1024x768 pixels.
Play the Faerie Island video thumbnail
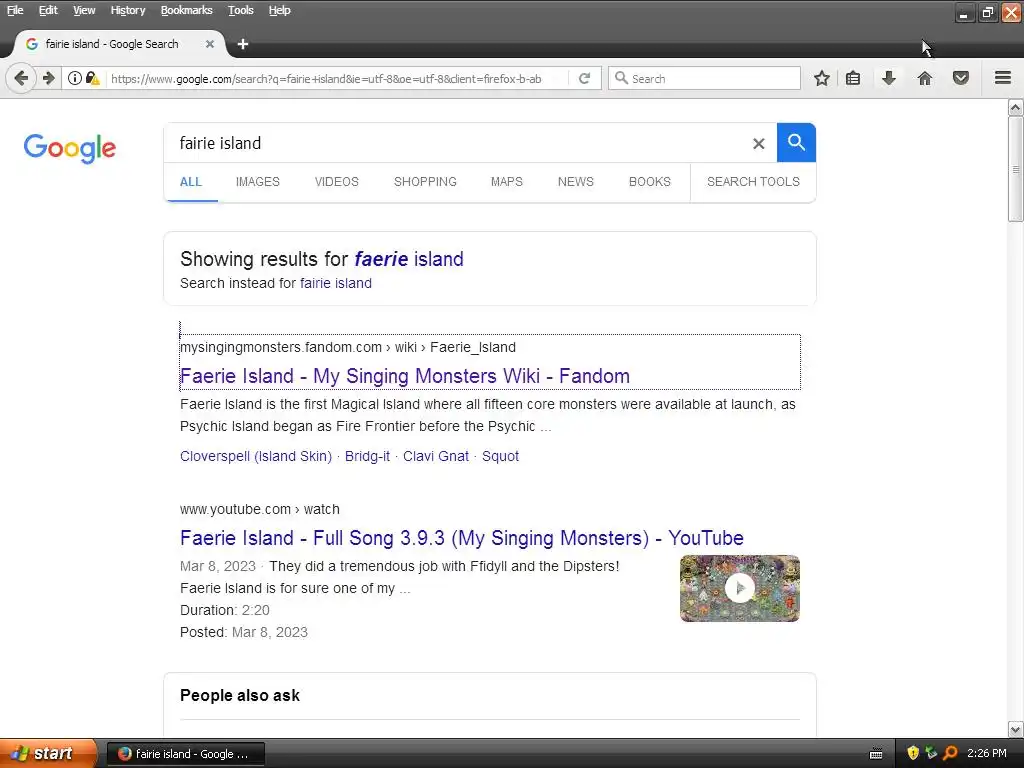740,588
